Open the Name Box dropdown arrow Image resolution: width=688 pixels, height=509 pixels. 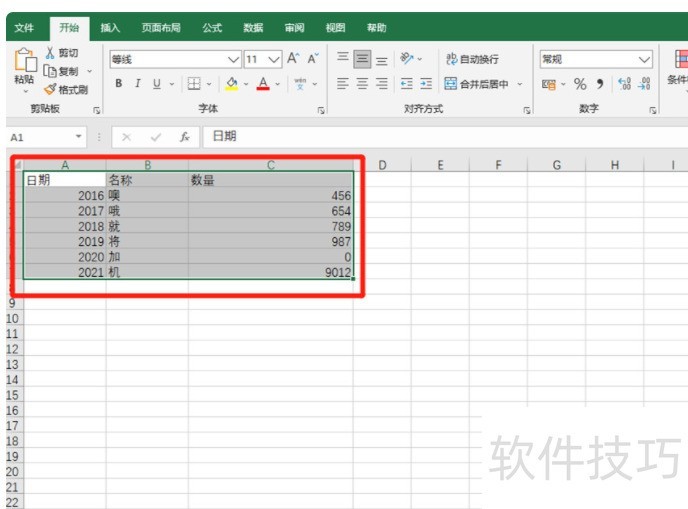click(80, 137)
